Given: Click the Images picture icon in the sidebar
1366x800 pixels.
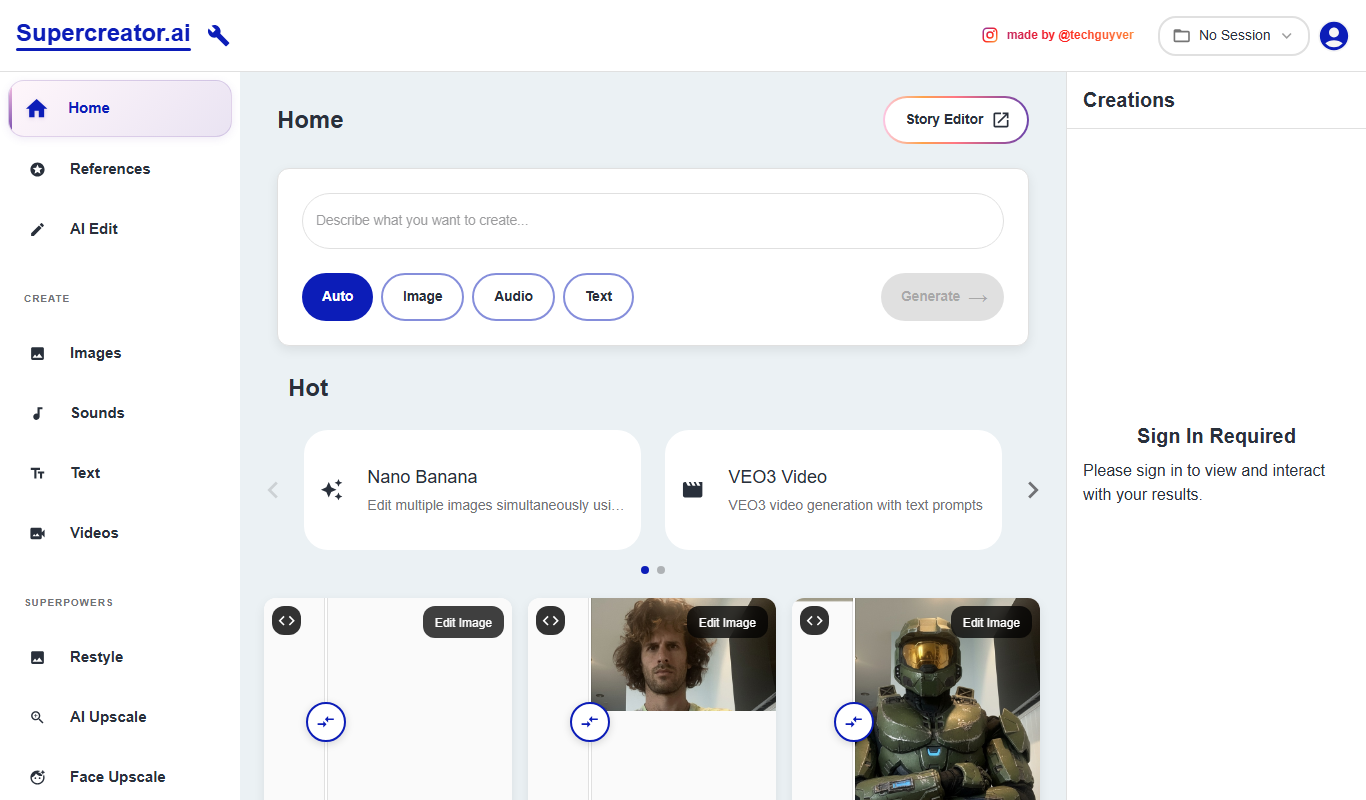Looking at the screenshot, I should (x=38, y=353).
